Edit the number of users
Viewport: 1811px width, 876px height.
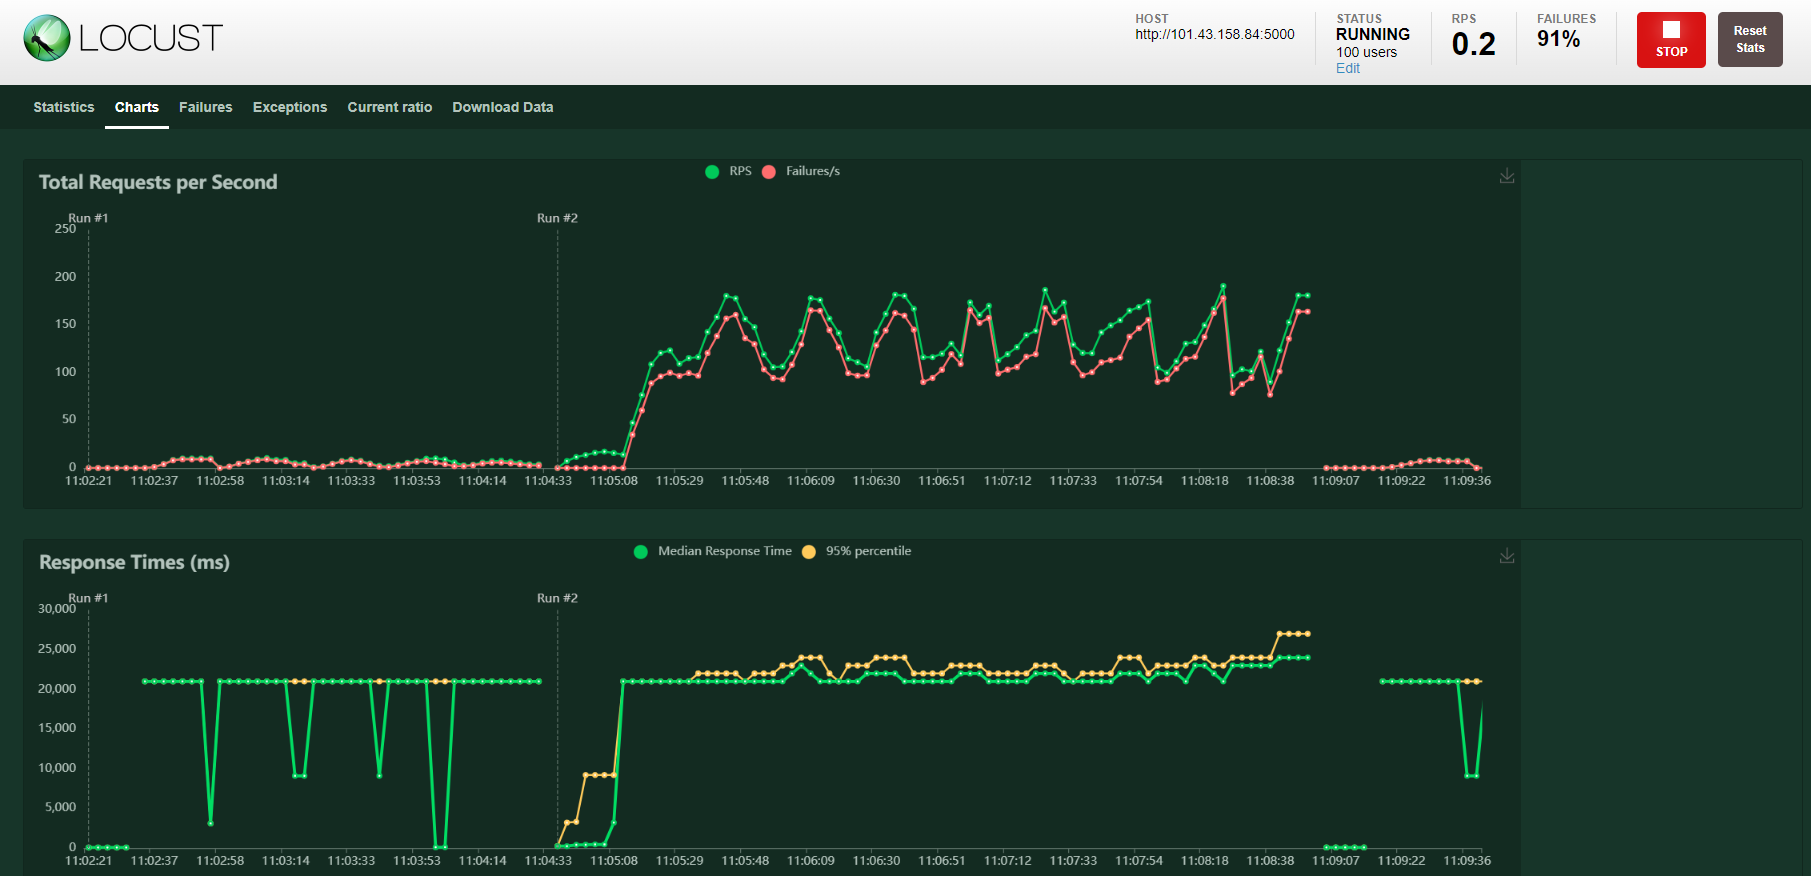1348,69
